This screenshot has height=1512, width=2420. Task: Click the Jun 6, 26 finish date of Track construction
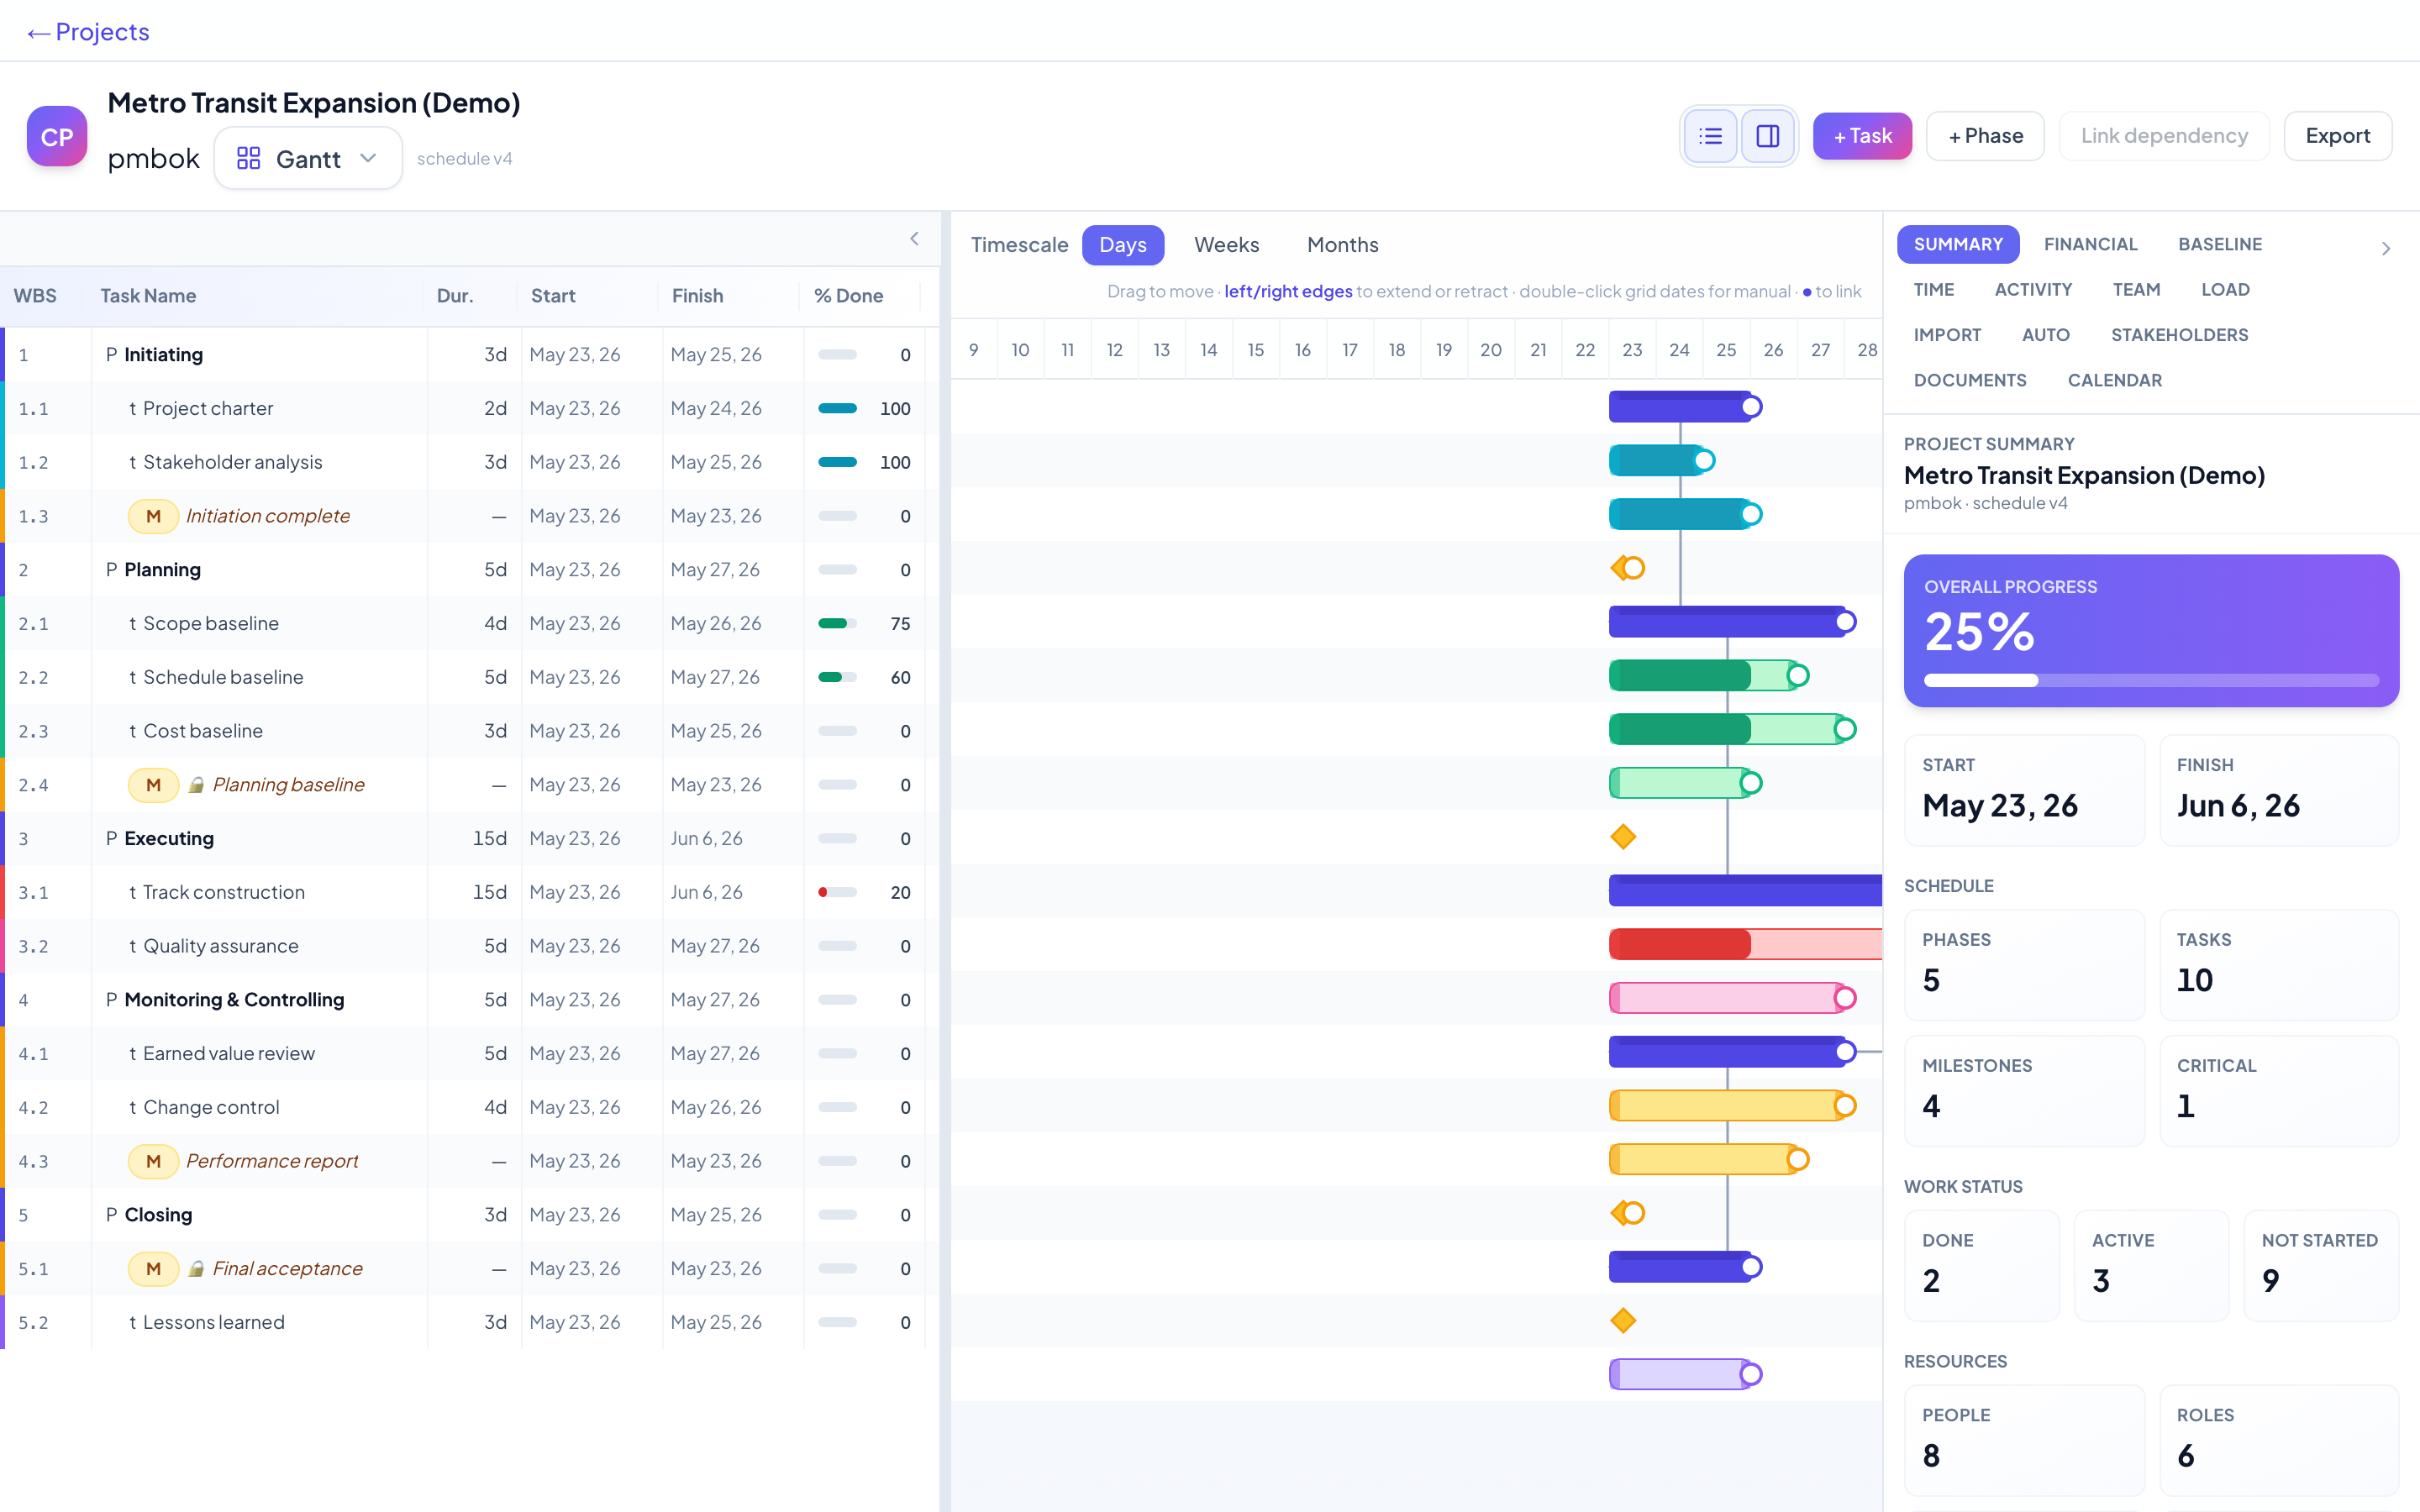coord(706,892)
